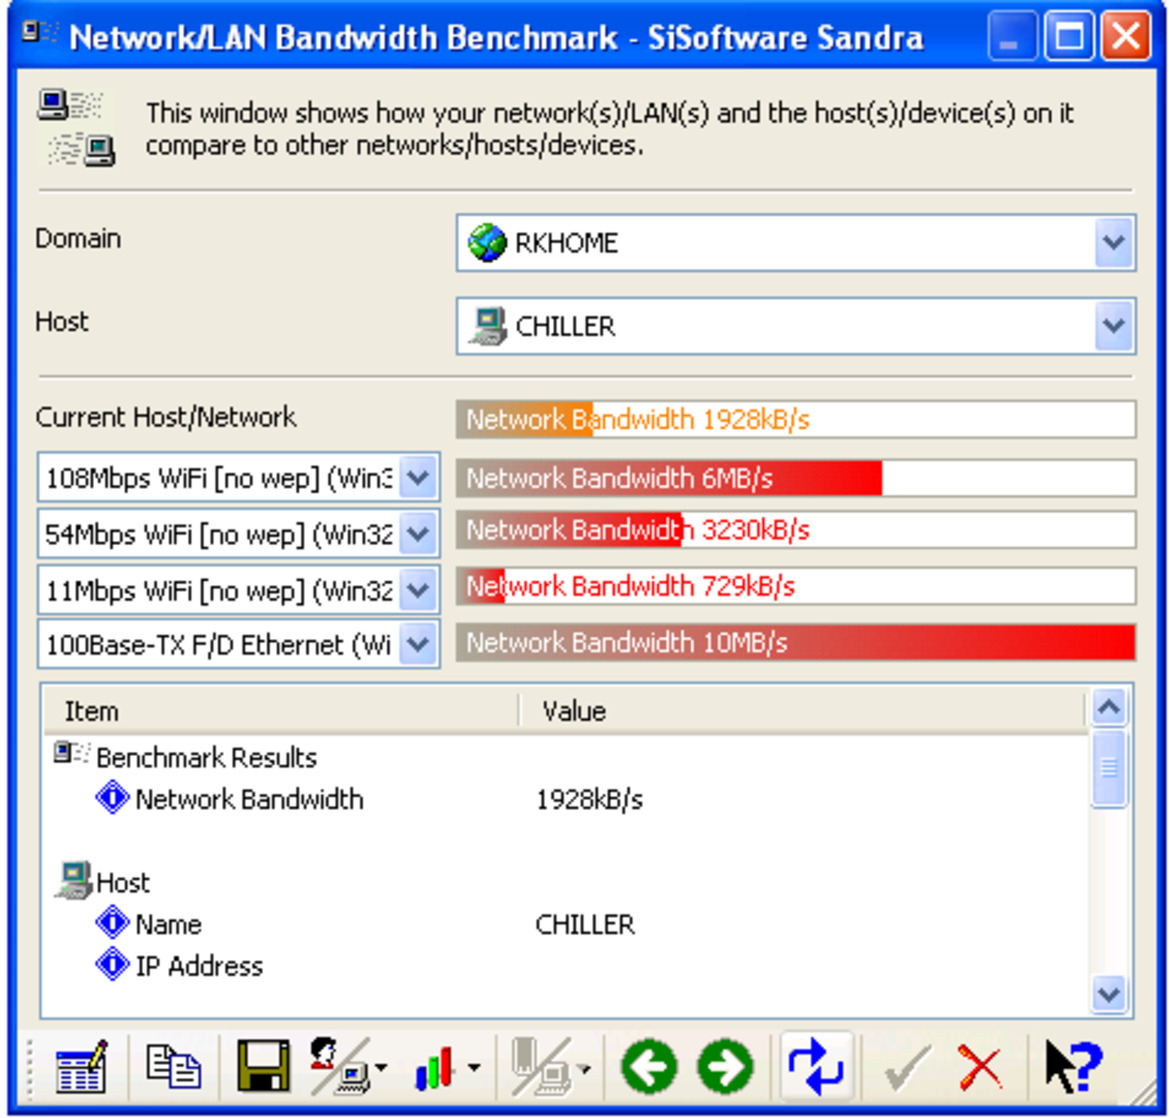Click the greyed-out device/computer toolbar icon
This screenshot has height=1118, width=1169.
click(x=541, y=1067)
